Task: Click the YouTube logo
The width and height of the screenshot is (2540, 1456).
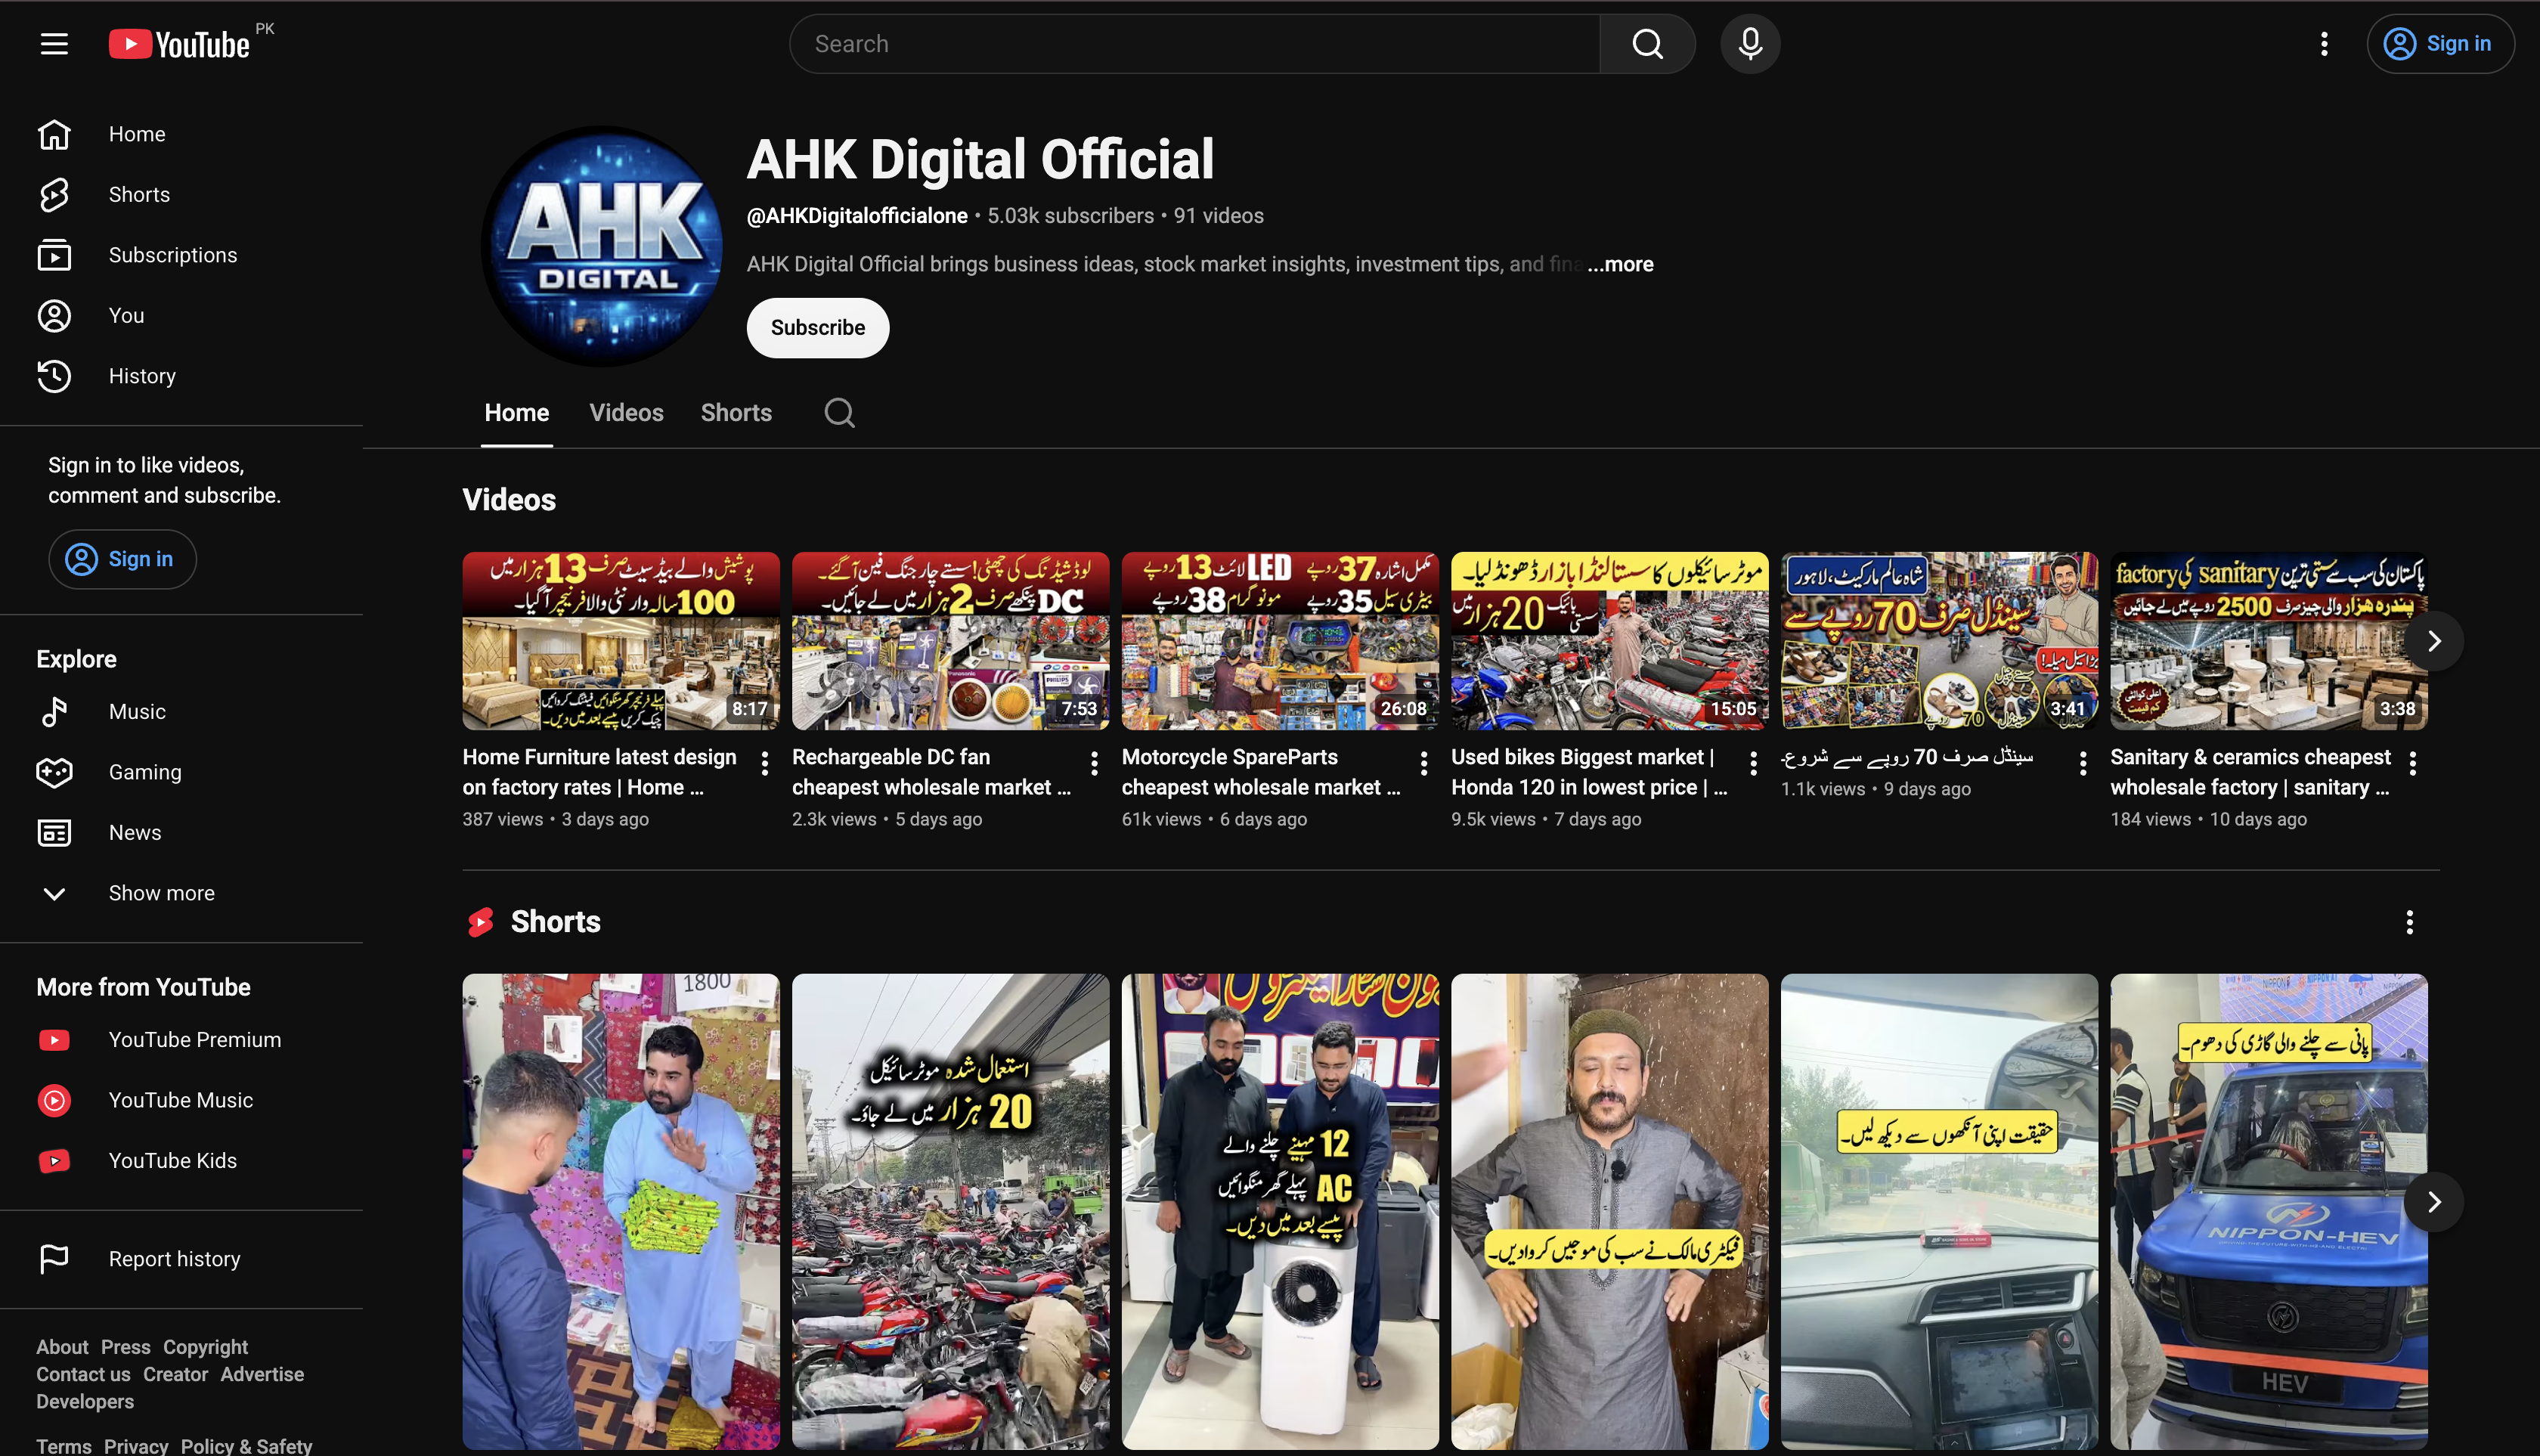Action: [x=180, y=44]
